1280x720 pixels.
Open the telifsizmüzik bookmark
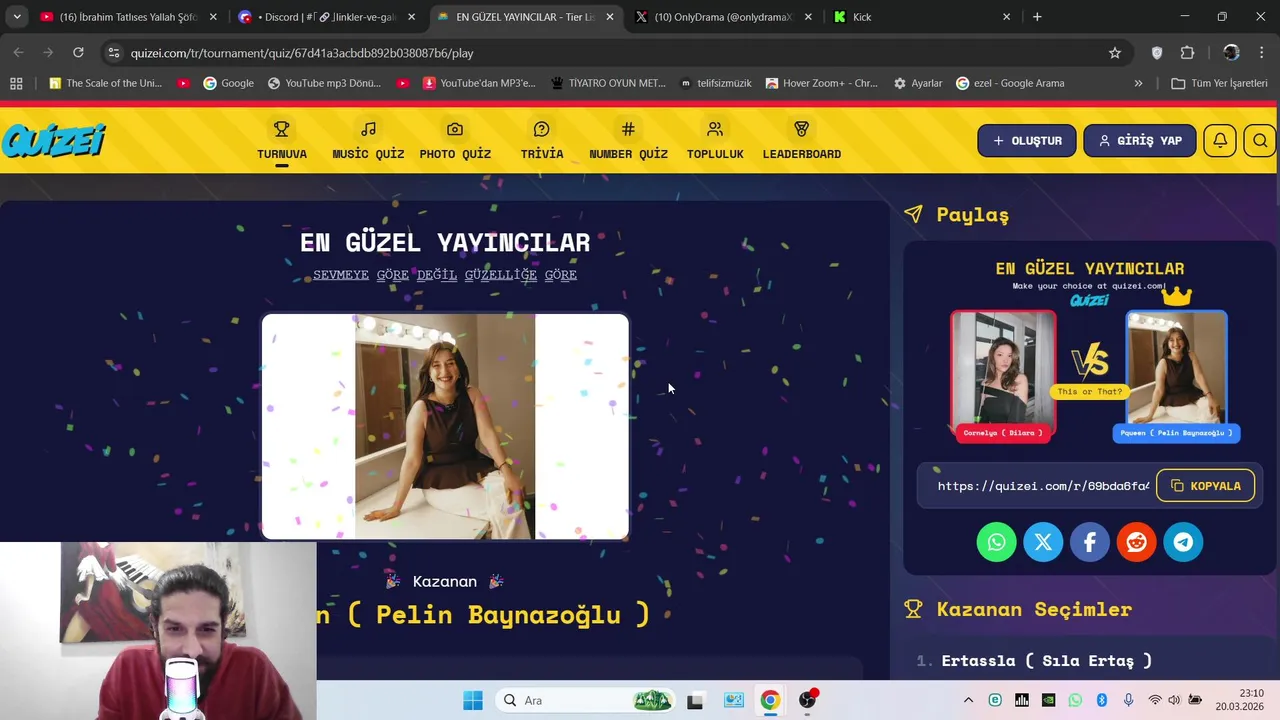coord(715,83)
